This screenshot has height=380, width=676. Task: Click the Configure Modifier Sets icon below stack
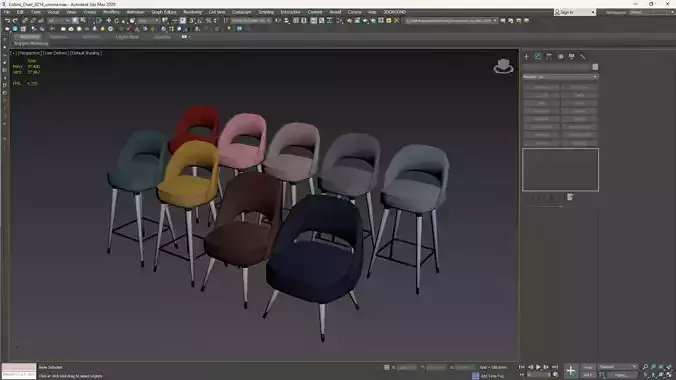tap(570, 197)
